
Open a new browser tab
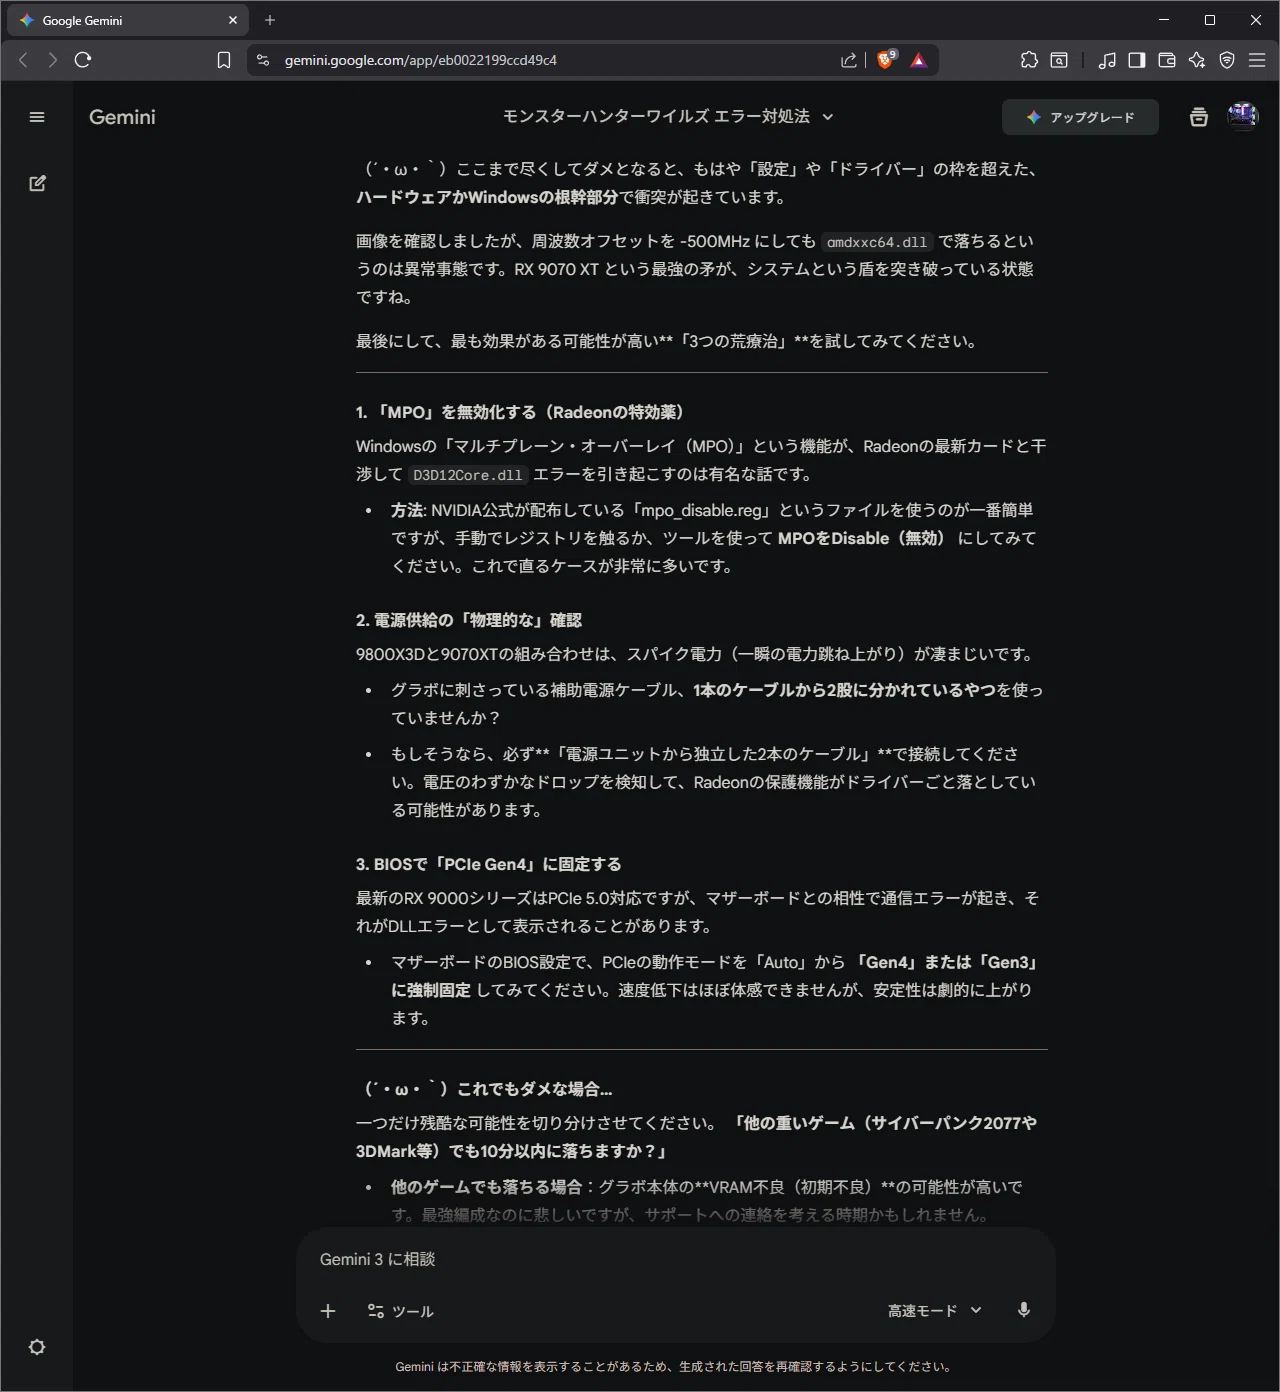(x=270, y=20)
